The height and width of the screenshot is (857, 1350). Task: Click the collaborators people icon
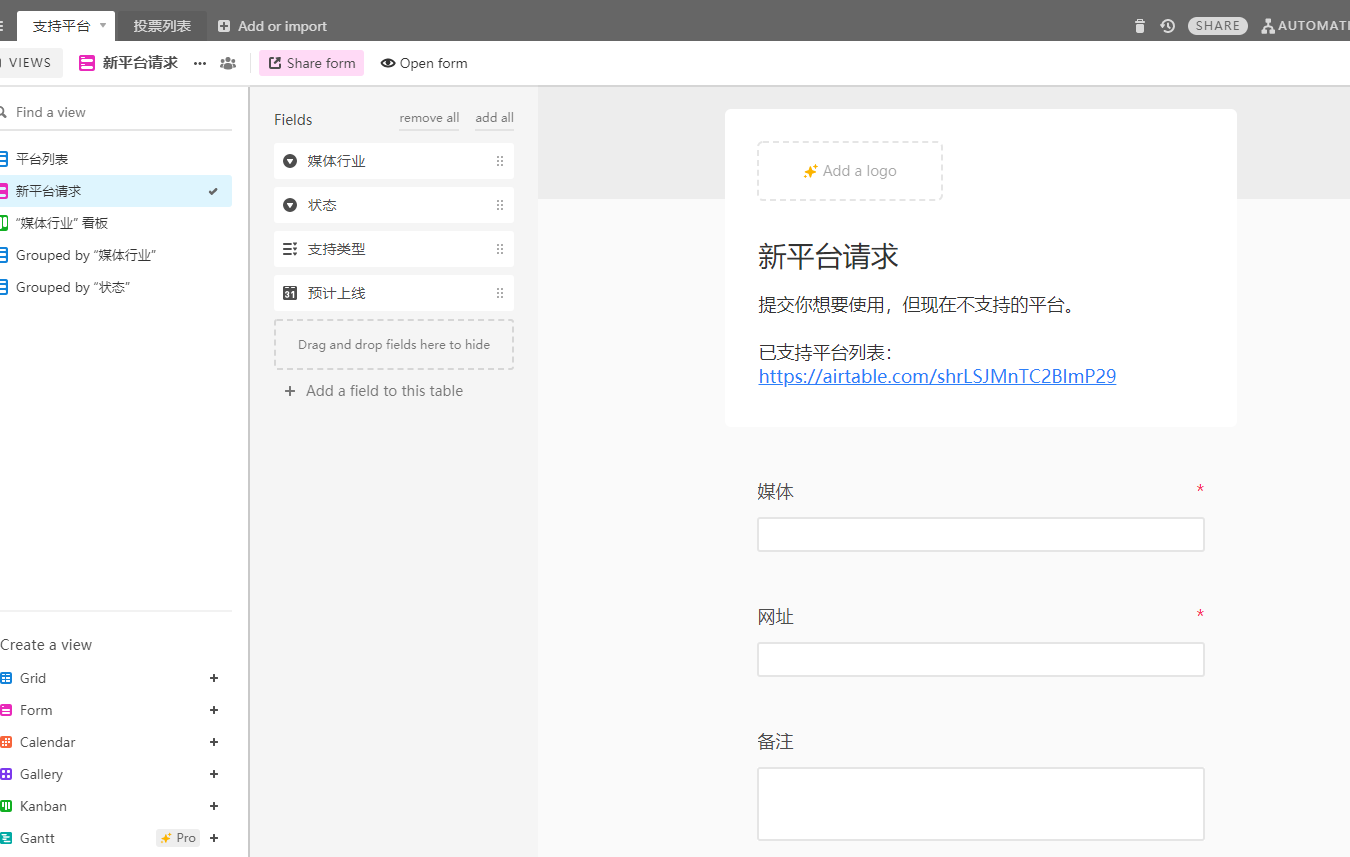tap(228, 63)
